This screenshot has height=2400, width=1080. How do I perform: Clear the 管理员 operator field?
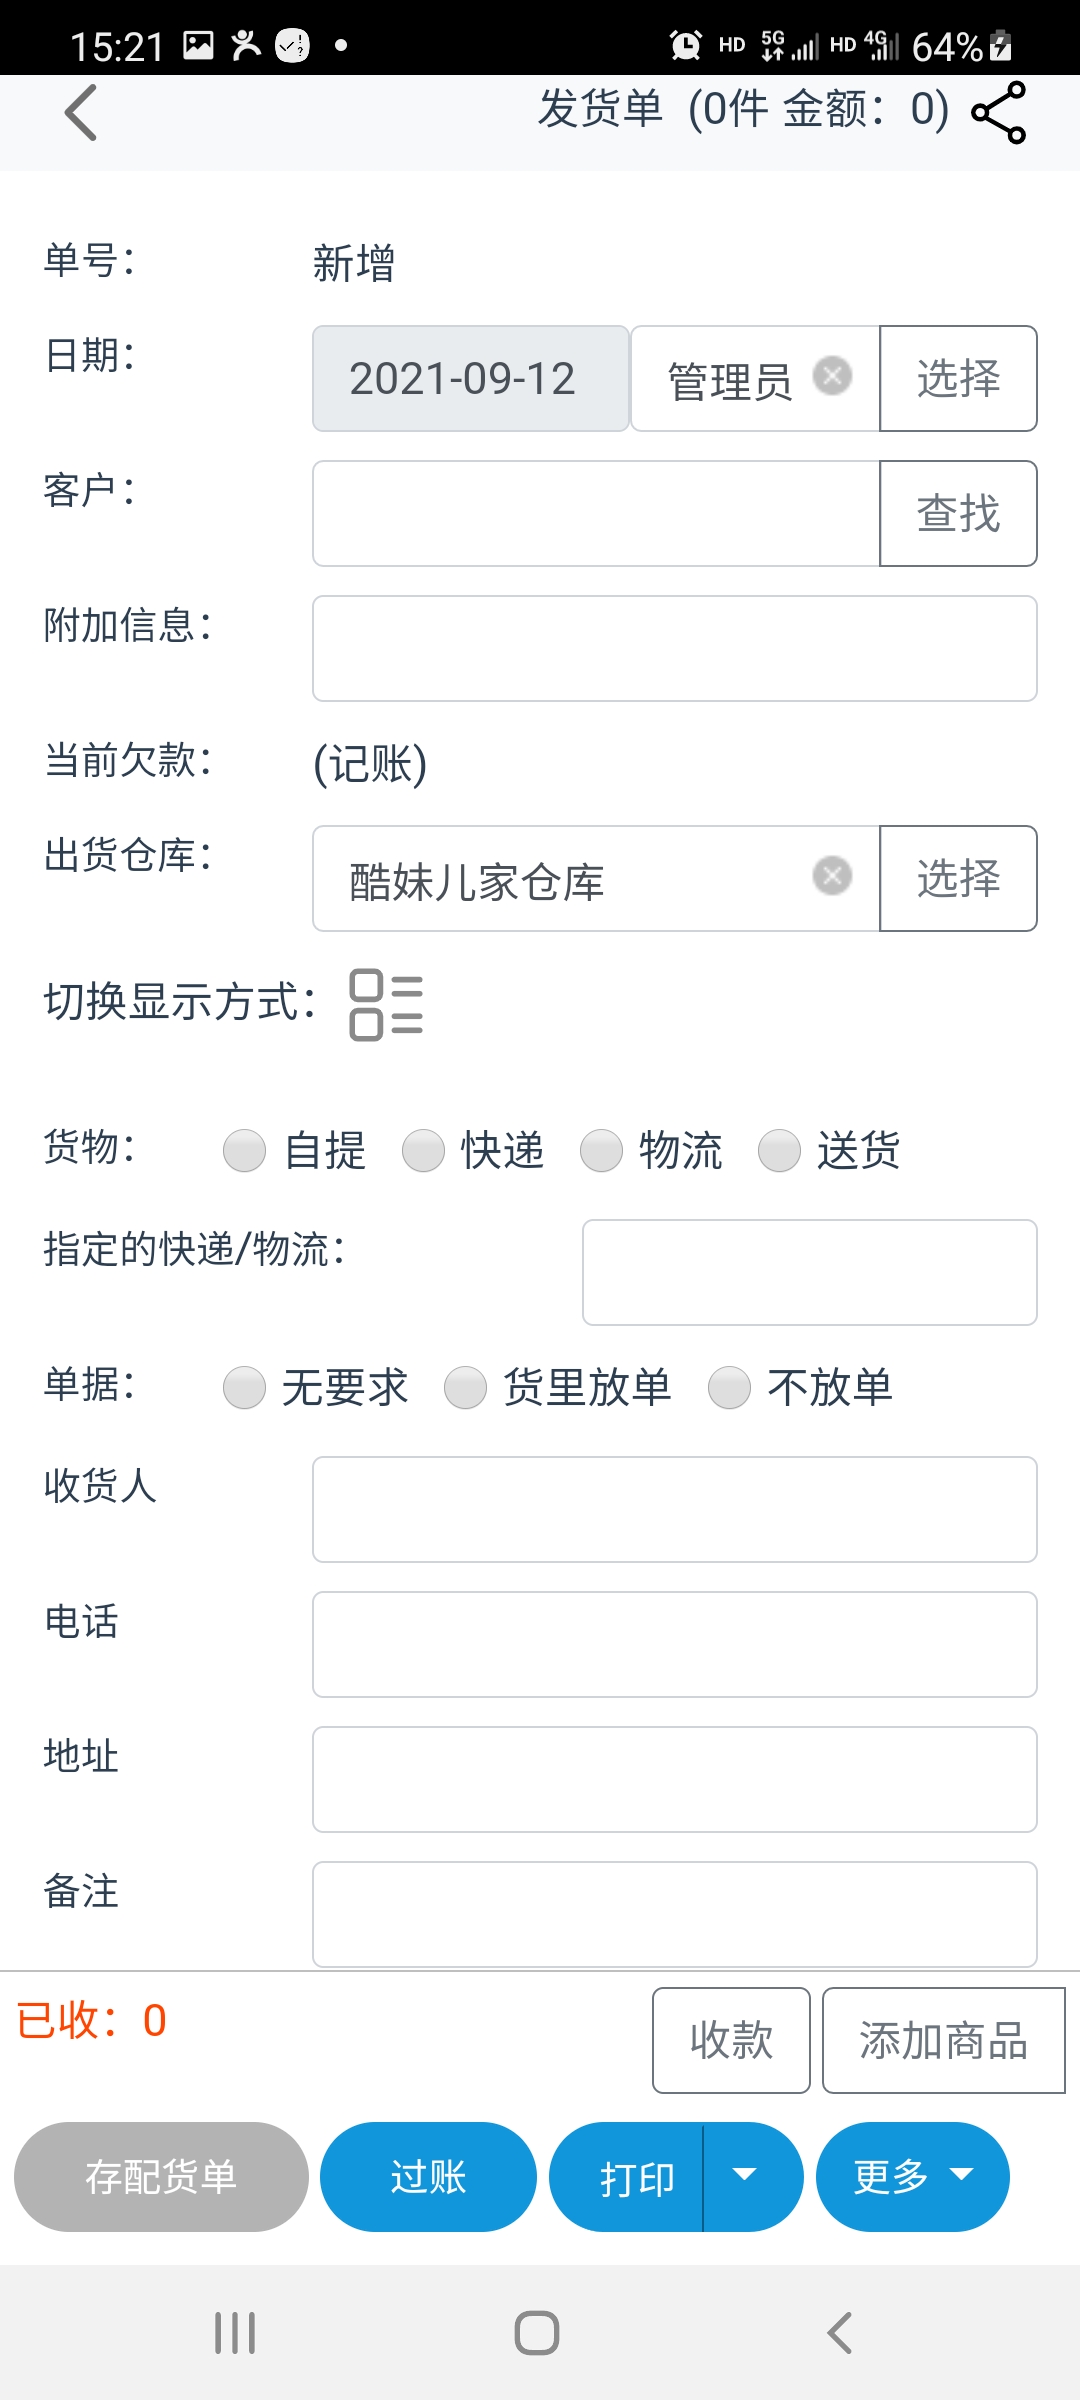click(832, 377)
